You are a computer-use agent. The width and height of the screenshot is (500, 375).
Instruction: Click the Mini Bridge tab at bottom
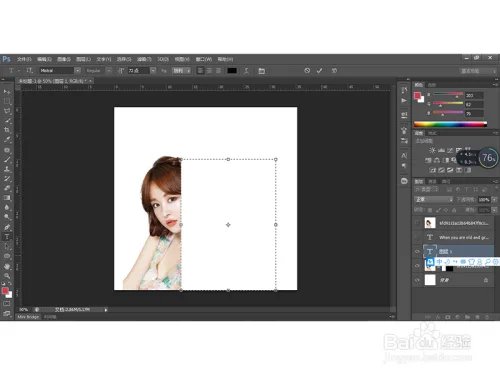tap(28, 317)
